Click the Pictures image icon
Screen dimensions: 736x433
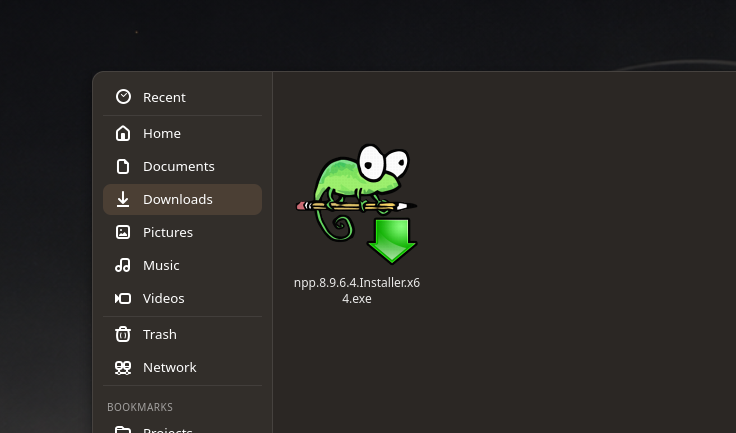pos(123,232)
